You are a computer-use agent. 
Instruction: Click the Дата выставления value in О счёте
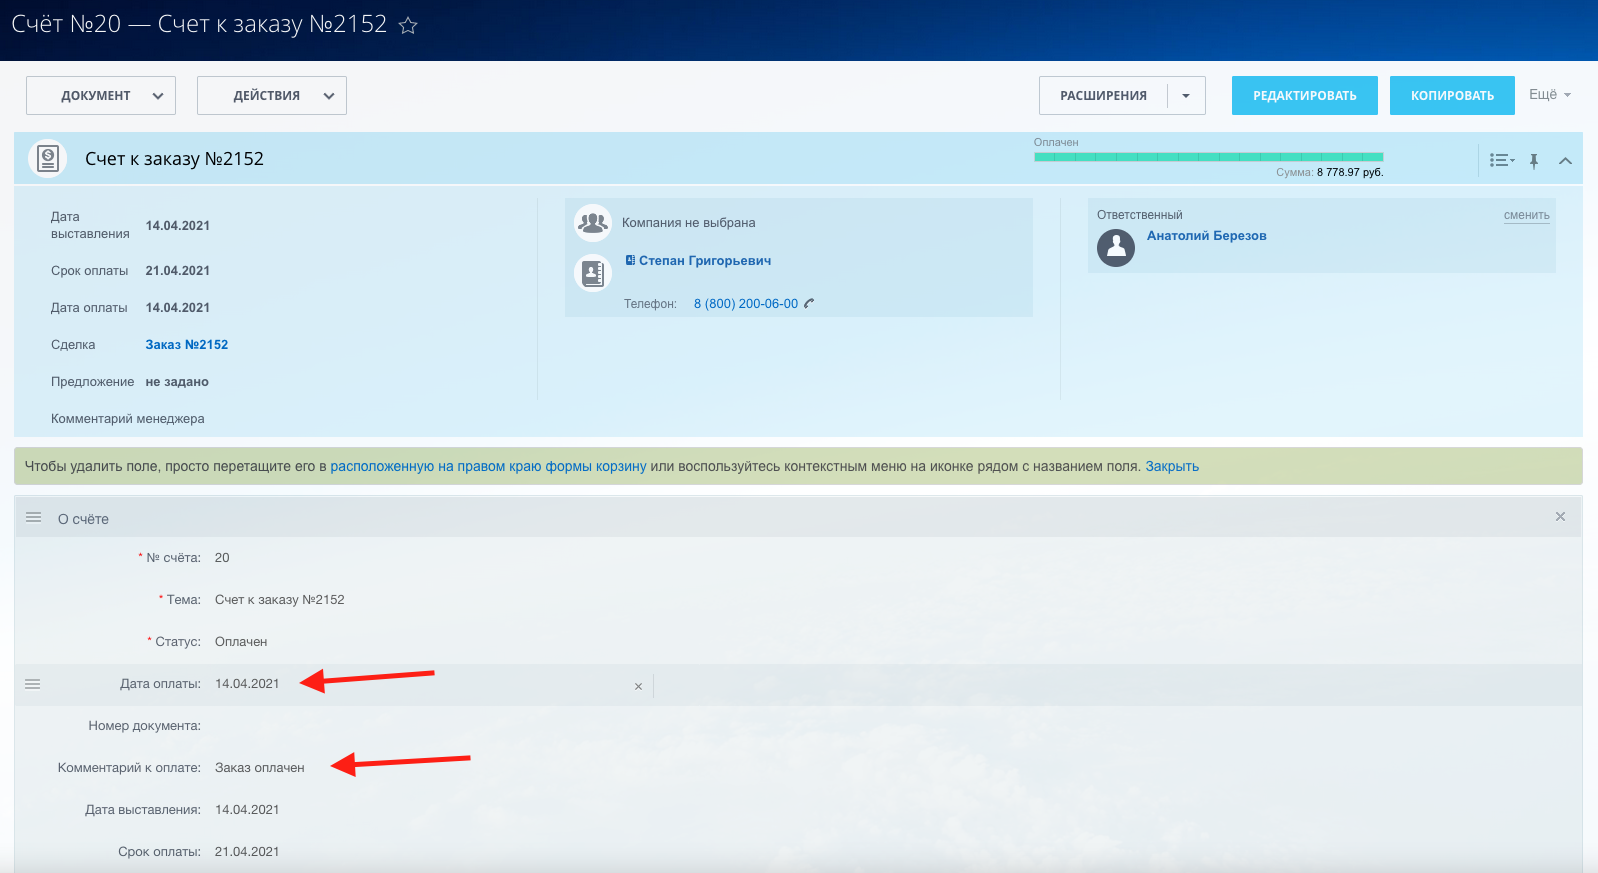(x=247, y=810)
